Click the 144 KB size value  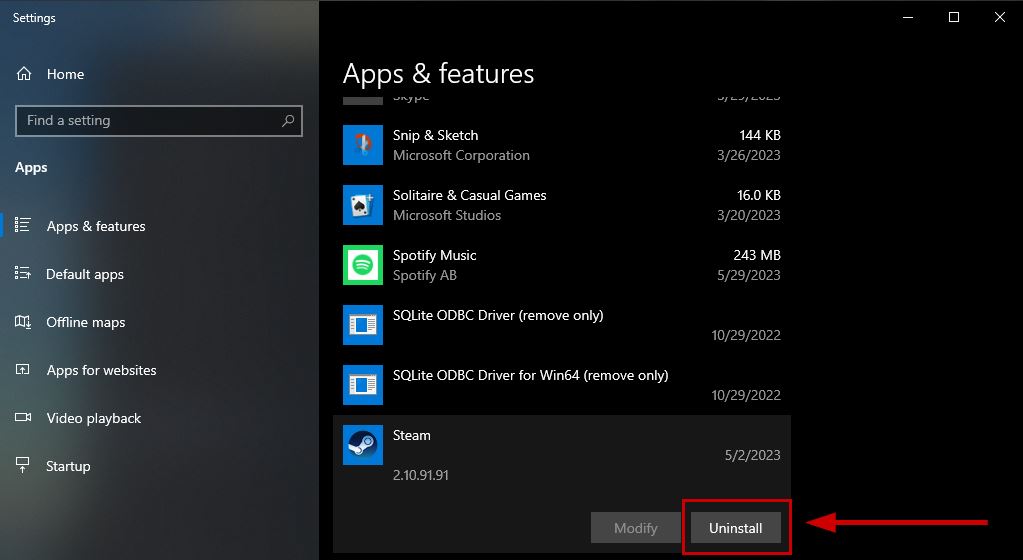[759, 135]
